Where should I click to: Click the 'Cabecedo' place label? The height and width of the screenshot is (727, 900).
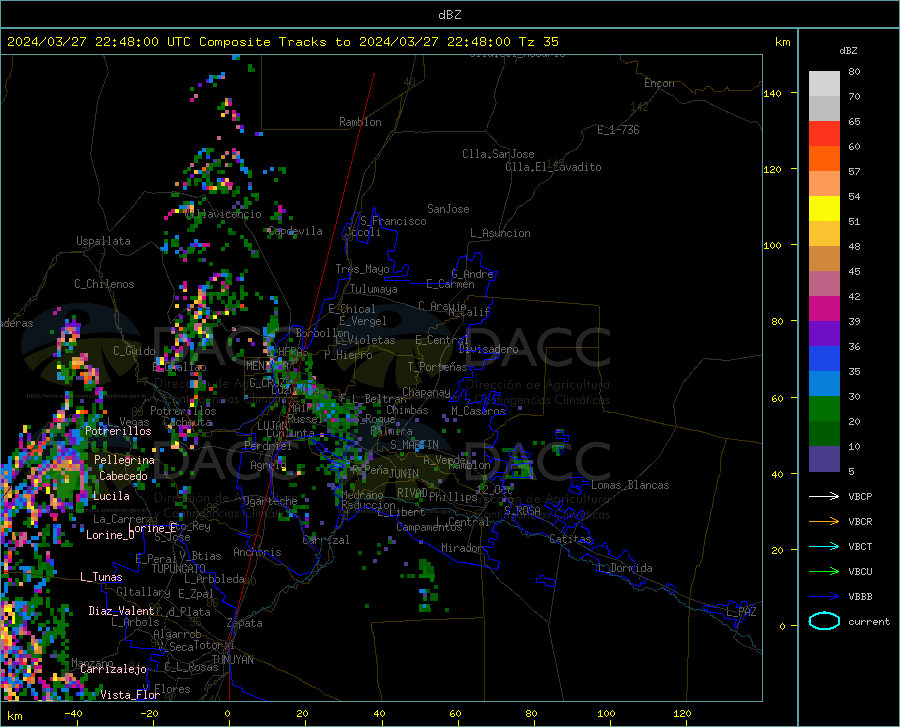(123, 476)
